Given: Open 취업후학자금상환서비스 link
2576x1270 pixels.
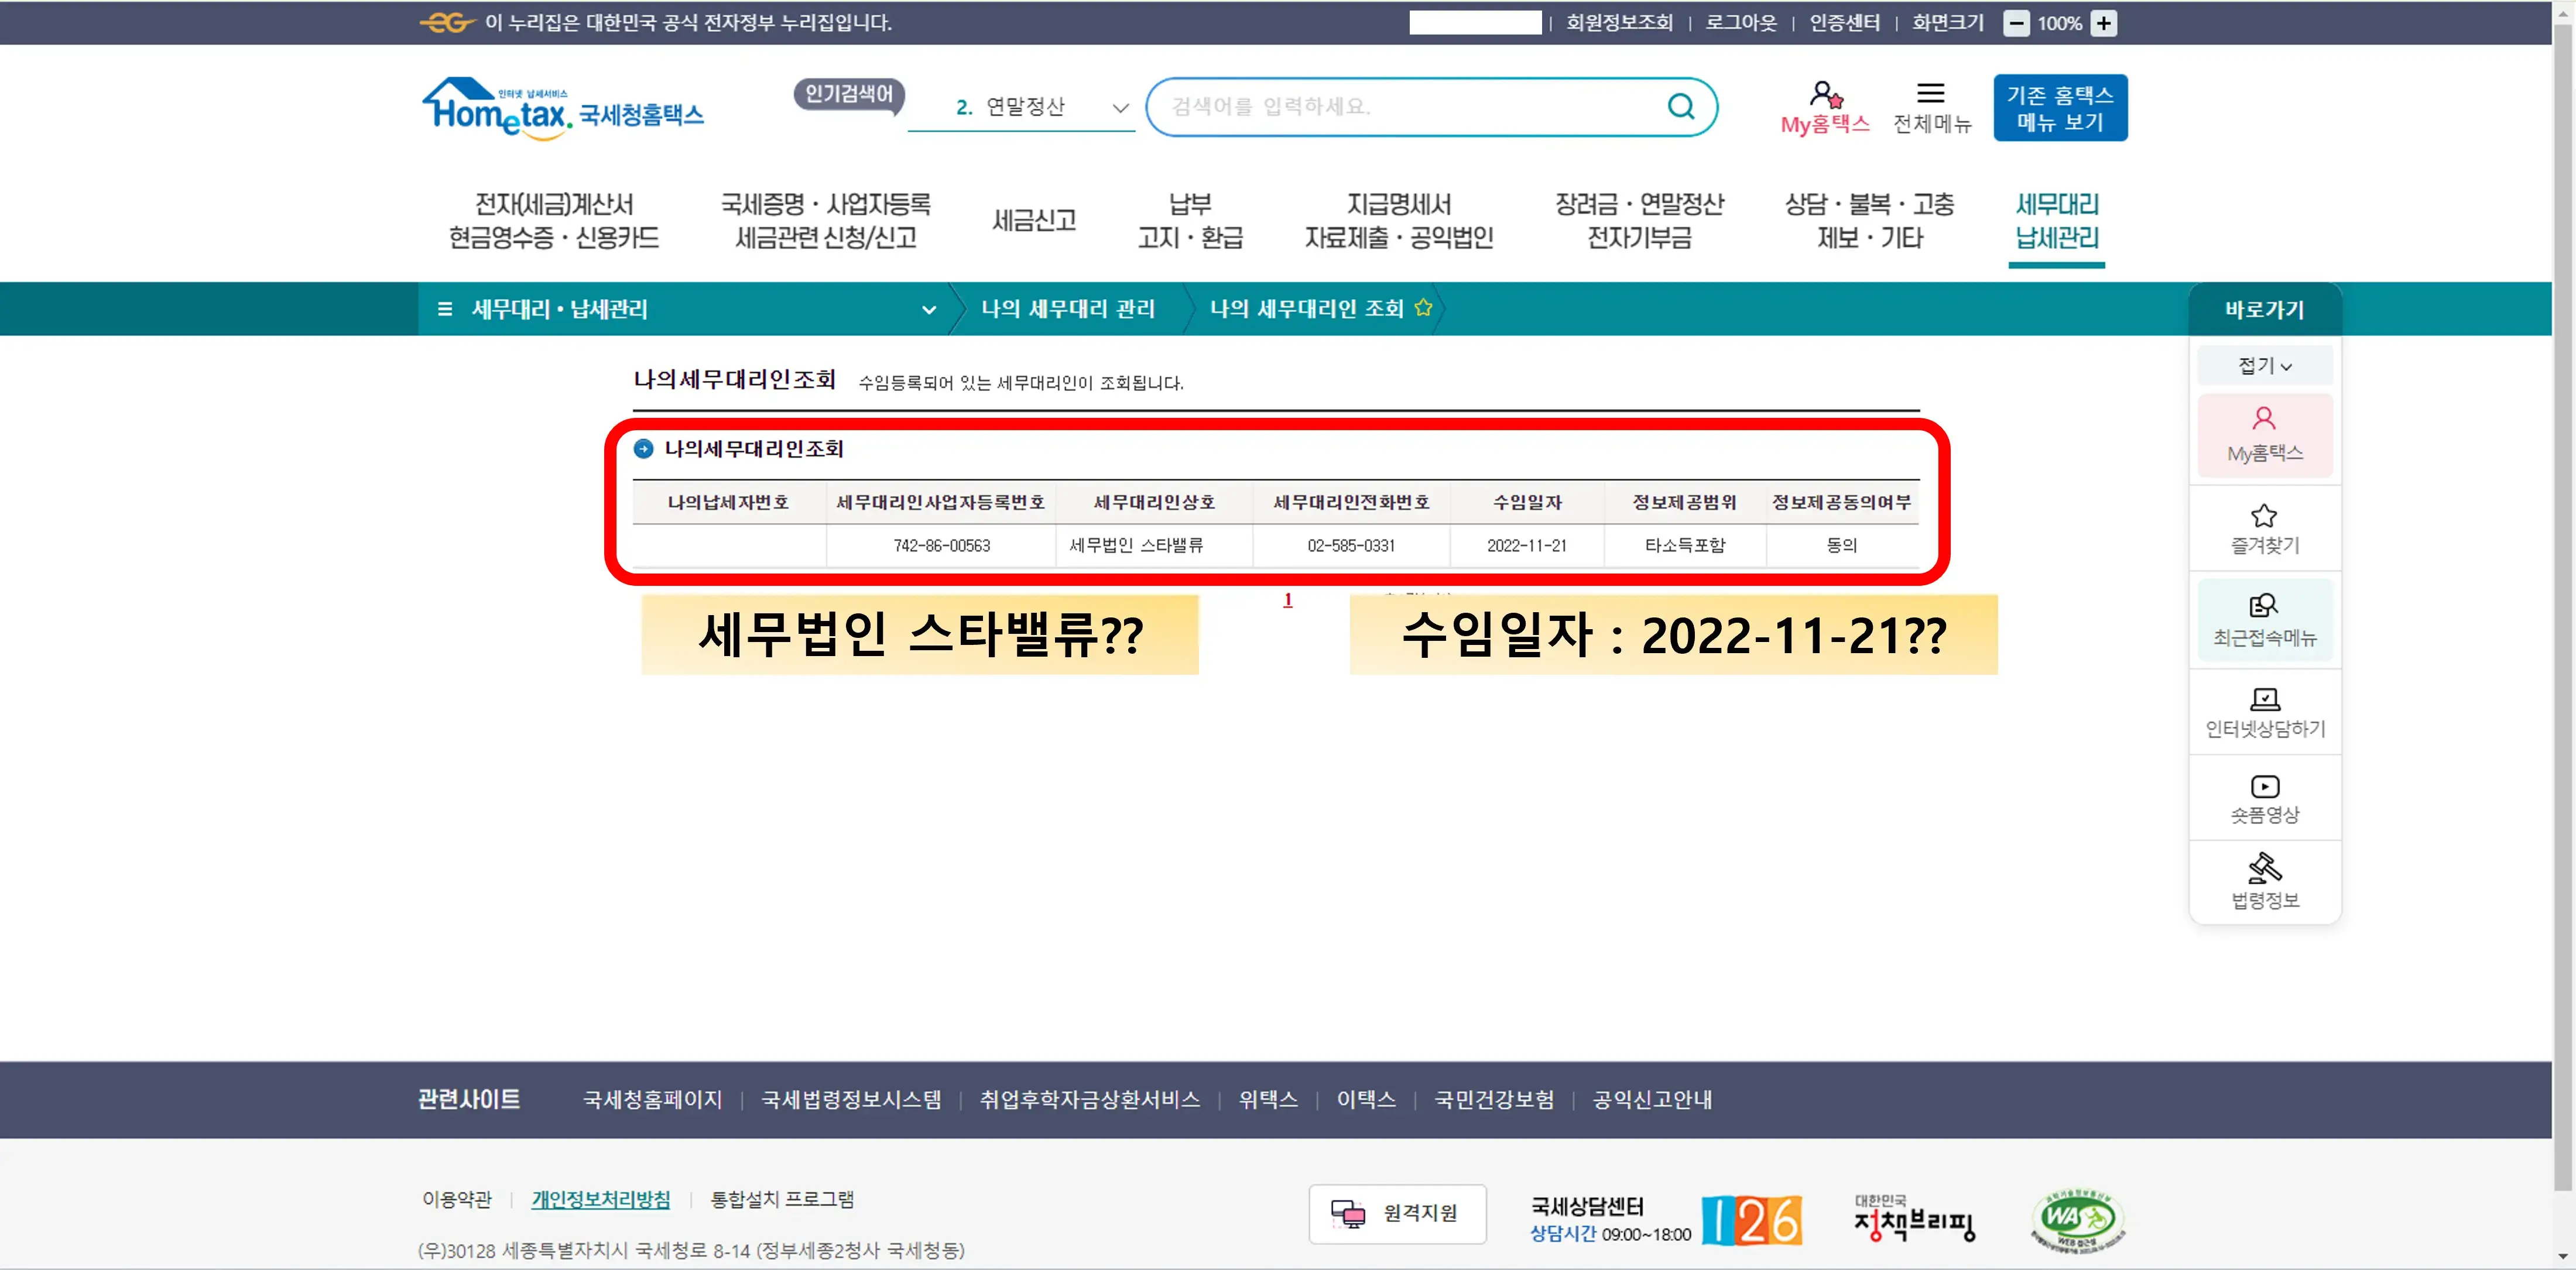Looking at the screenshot, I should point(1089,1099).
